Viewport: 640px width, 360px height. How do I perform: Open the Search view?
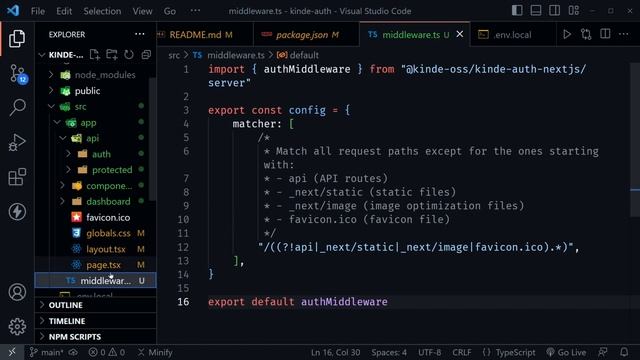pyautogui.click(x=17, y=108)
